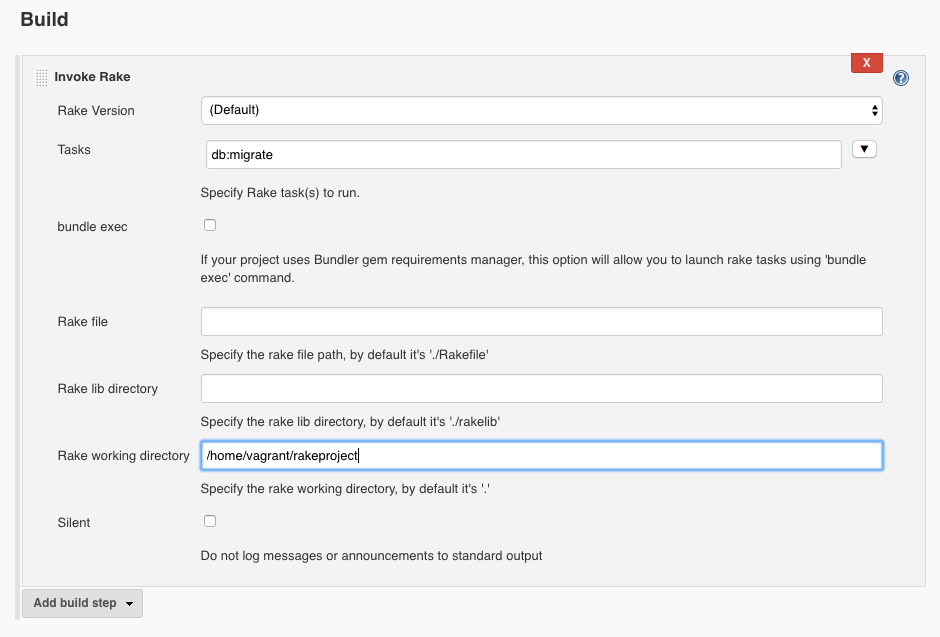Focus the Rake file input field
Viewport: 940px width, 637px height.
541,321
